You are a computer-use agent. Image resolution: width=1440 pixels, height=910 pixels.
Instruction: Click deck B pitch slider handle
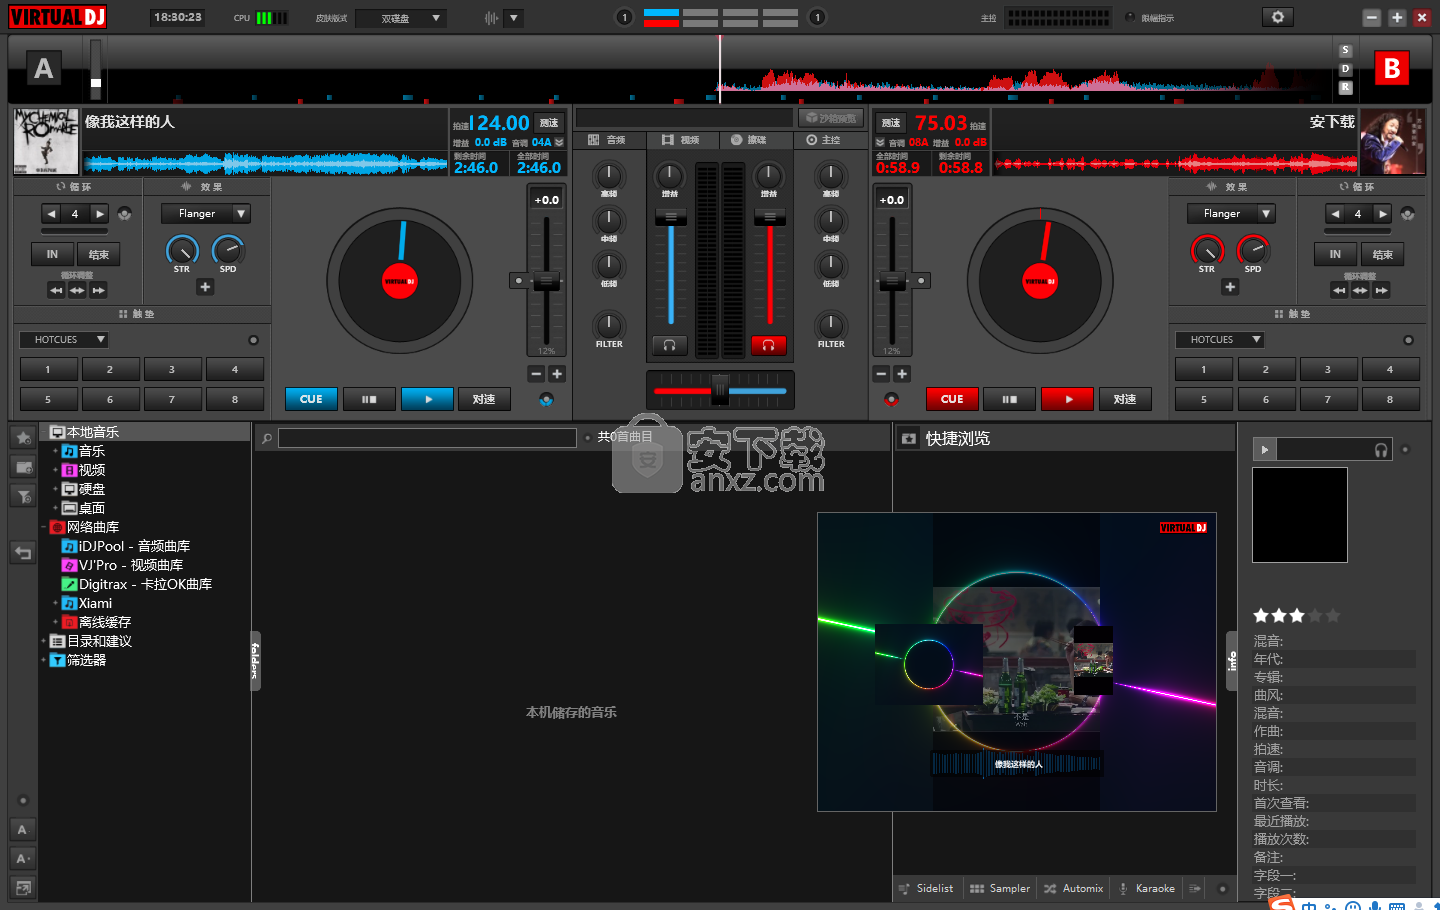pyautogui.click(x=890, y=281)
